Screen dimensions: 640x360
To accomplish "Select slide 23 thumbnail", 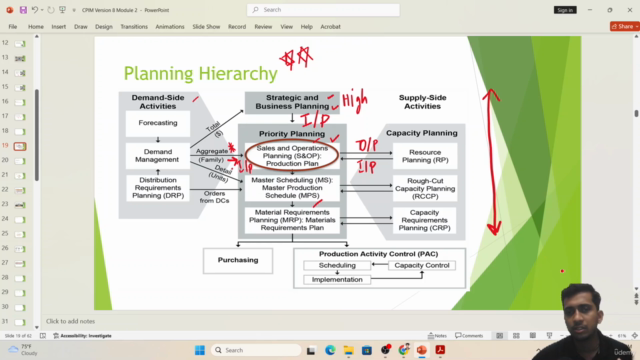I will [20, 205].
